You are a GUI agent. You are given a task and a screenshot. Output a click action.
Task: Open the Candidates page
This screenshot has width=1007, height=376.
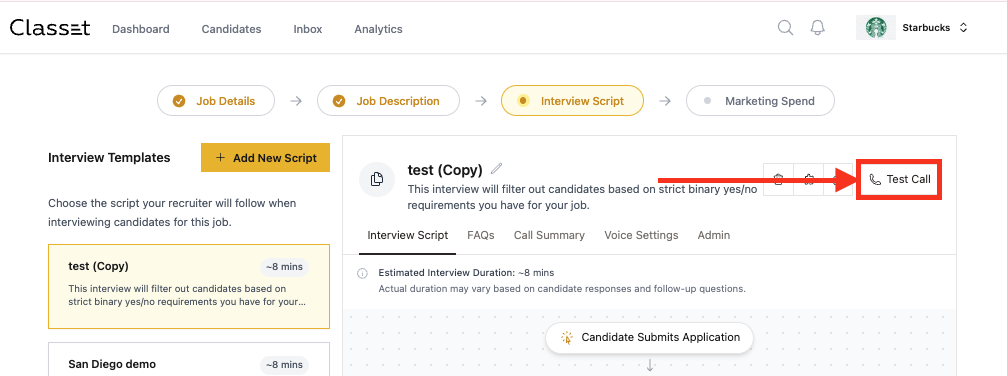(231, 29)
